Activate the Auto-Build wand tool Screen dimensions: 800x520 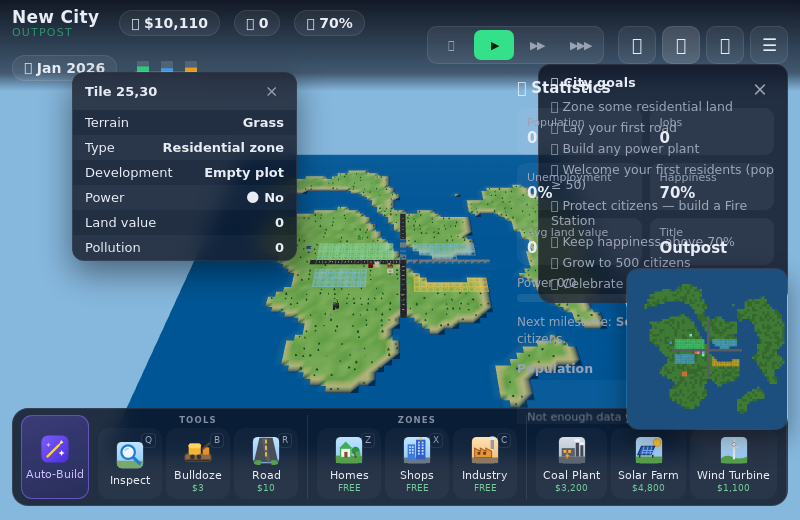(55, 457)
